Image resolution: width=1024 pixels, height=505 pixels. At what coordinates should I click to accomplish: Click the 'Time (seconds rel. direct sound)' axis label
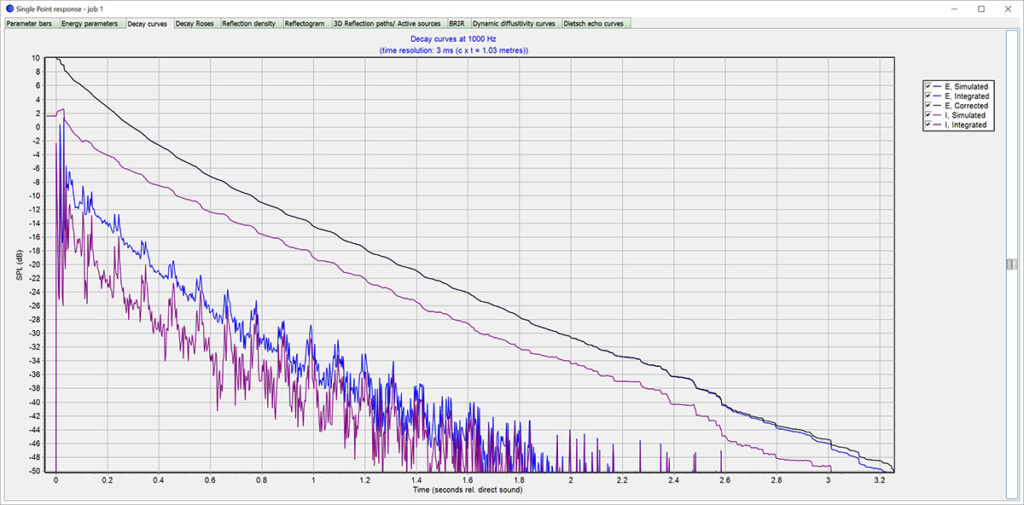468,490
